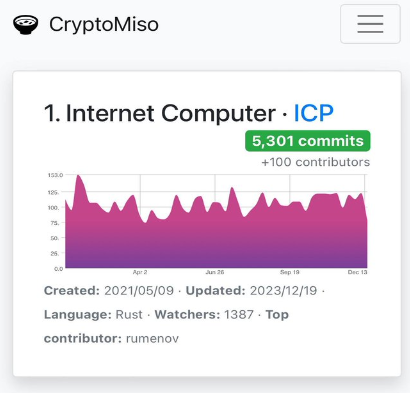The width and height of the screenshot is (410, 393).
Task: Click the 153.0 y-axis top value
Action: click(55, 175)
